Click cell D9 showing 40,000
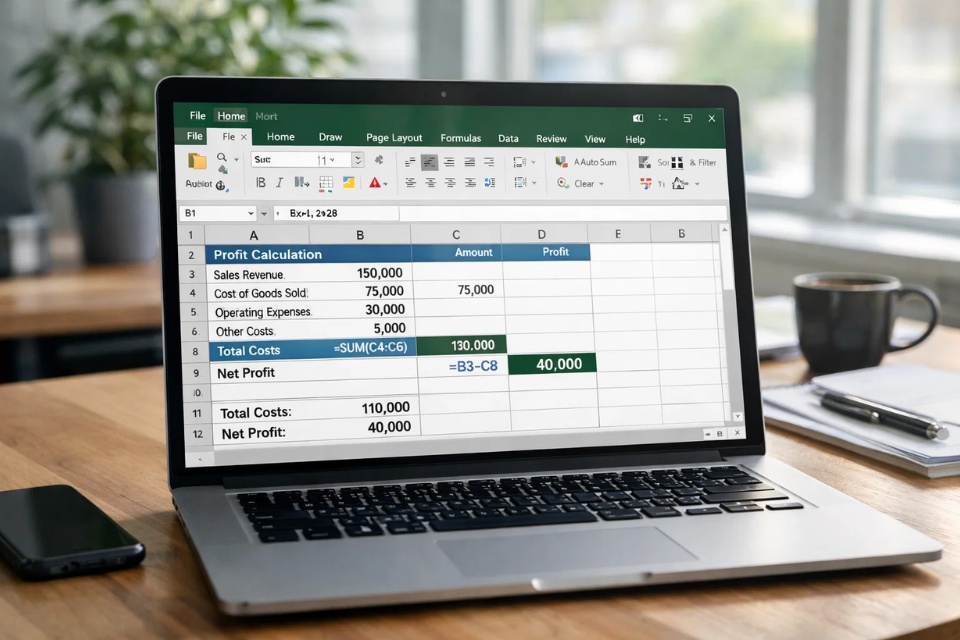Screen dimensions: 960x640 coord(553,364)
